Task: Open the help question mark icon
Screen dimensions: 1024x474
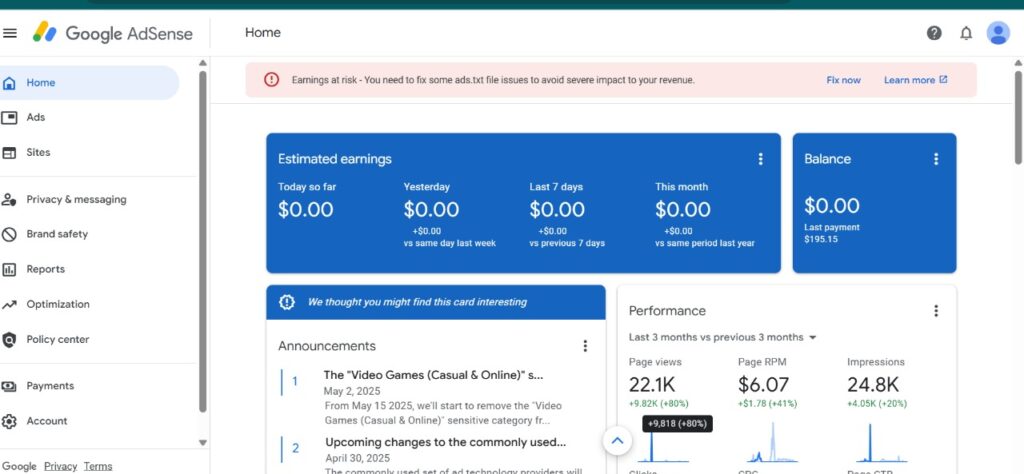Action: coord(935,33)
